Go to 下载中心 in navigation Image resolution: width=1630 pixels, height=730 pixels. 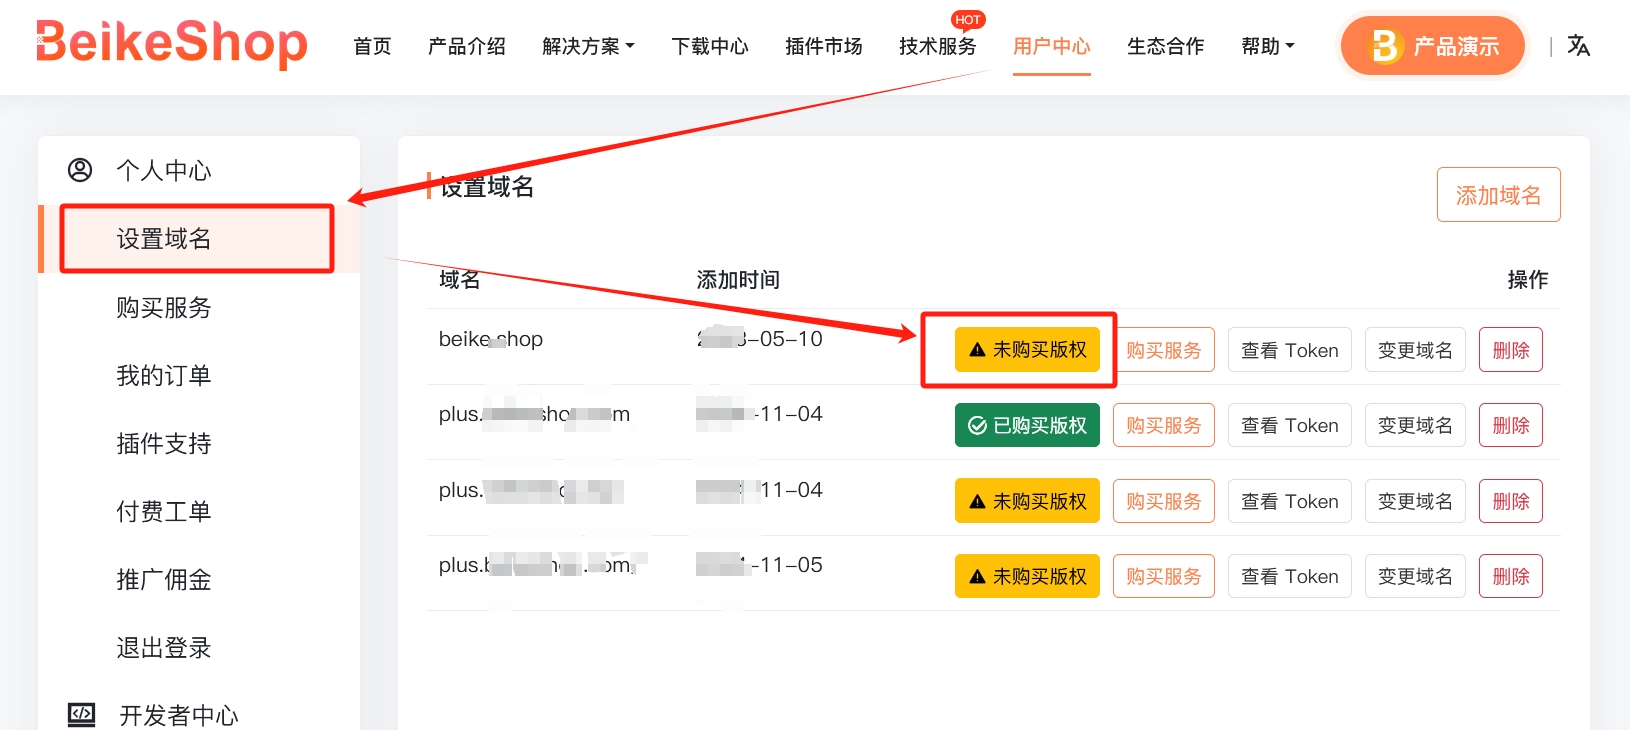(x=709, y=46)
